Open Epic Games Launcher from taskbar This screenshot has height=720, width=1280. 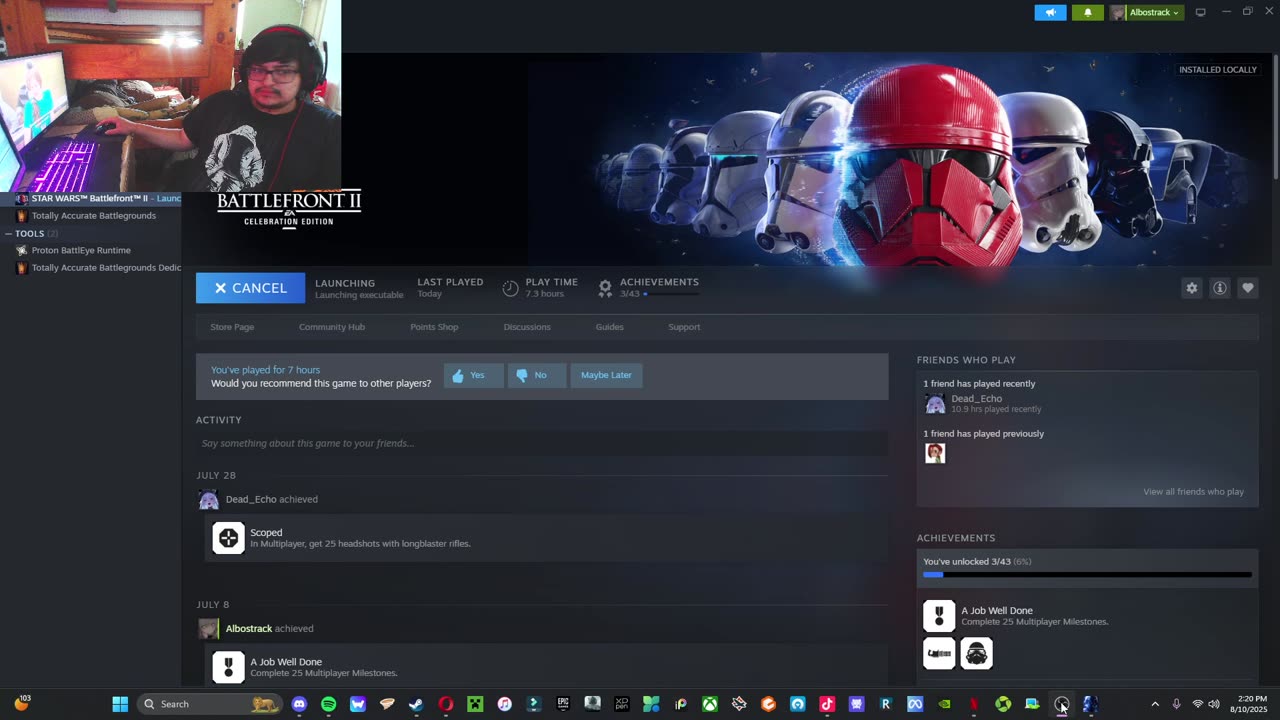(563, 704)
